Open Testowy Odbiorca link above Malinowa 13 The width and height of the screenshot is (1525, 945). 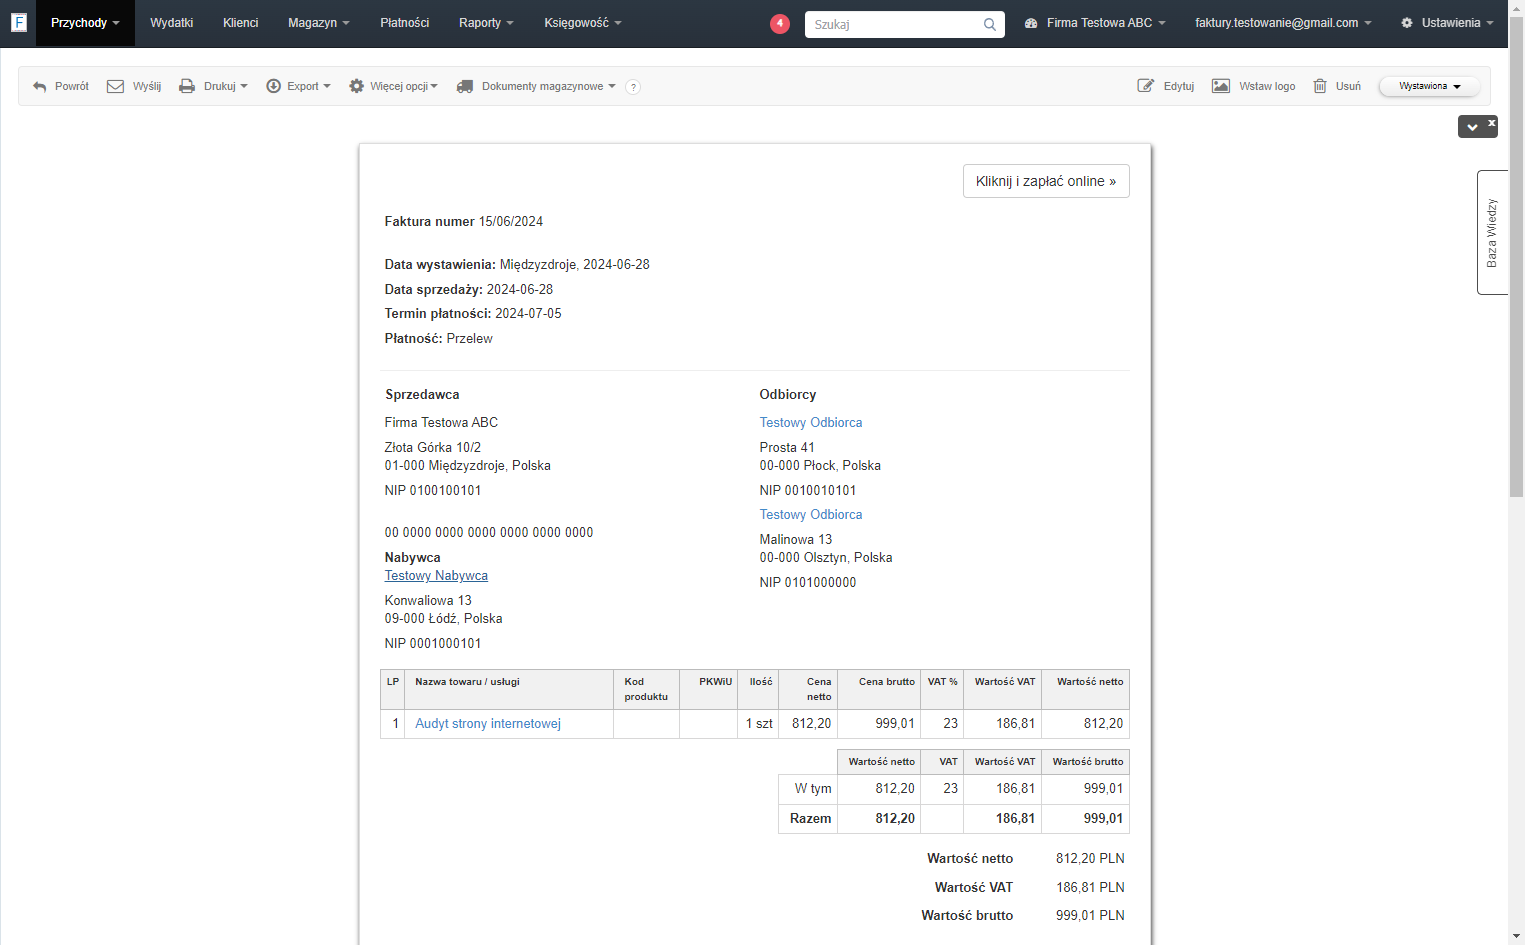[x=811, y=515]
